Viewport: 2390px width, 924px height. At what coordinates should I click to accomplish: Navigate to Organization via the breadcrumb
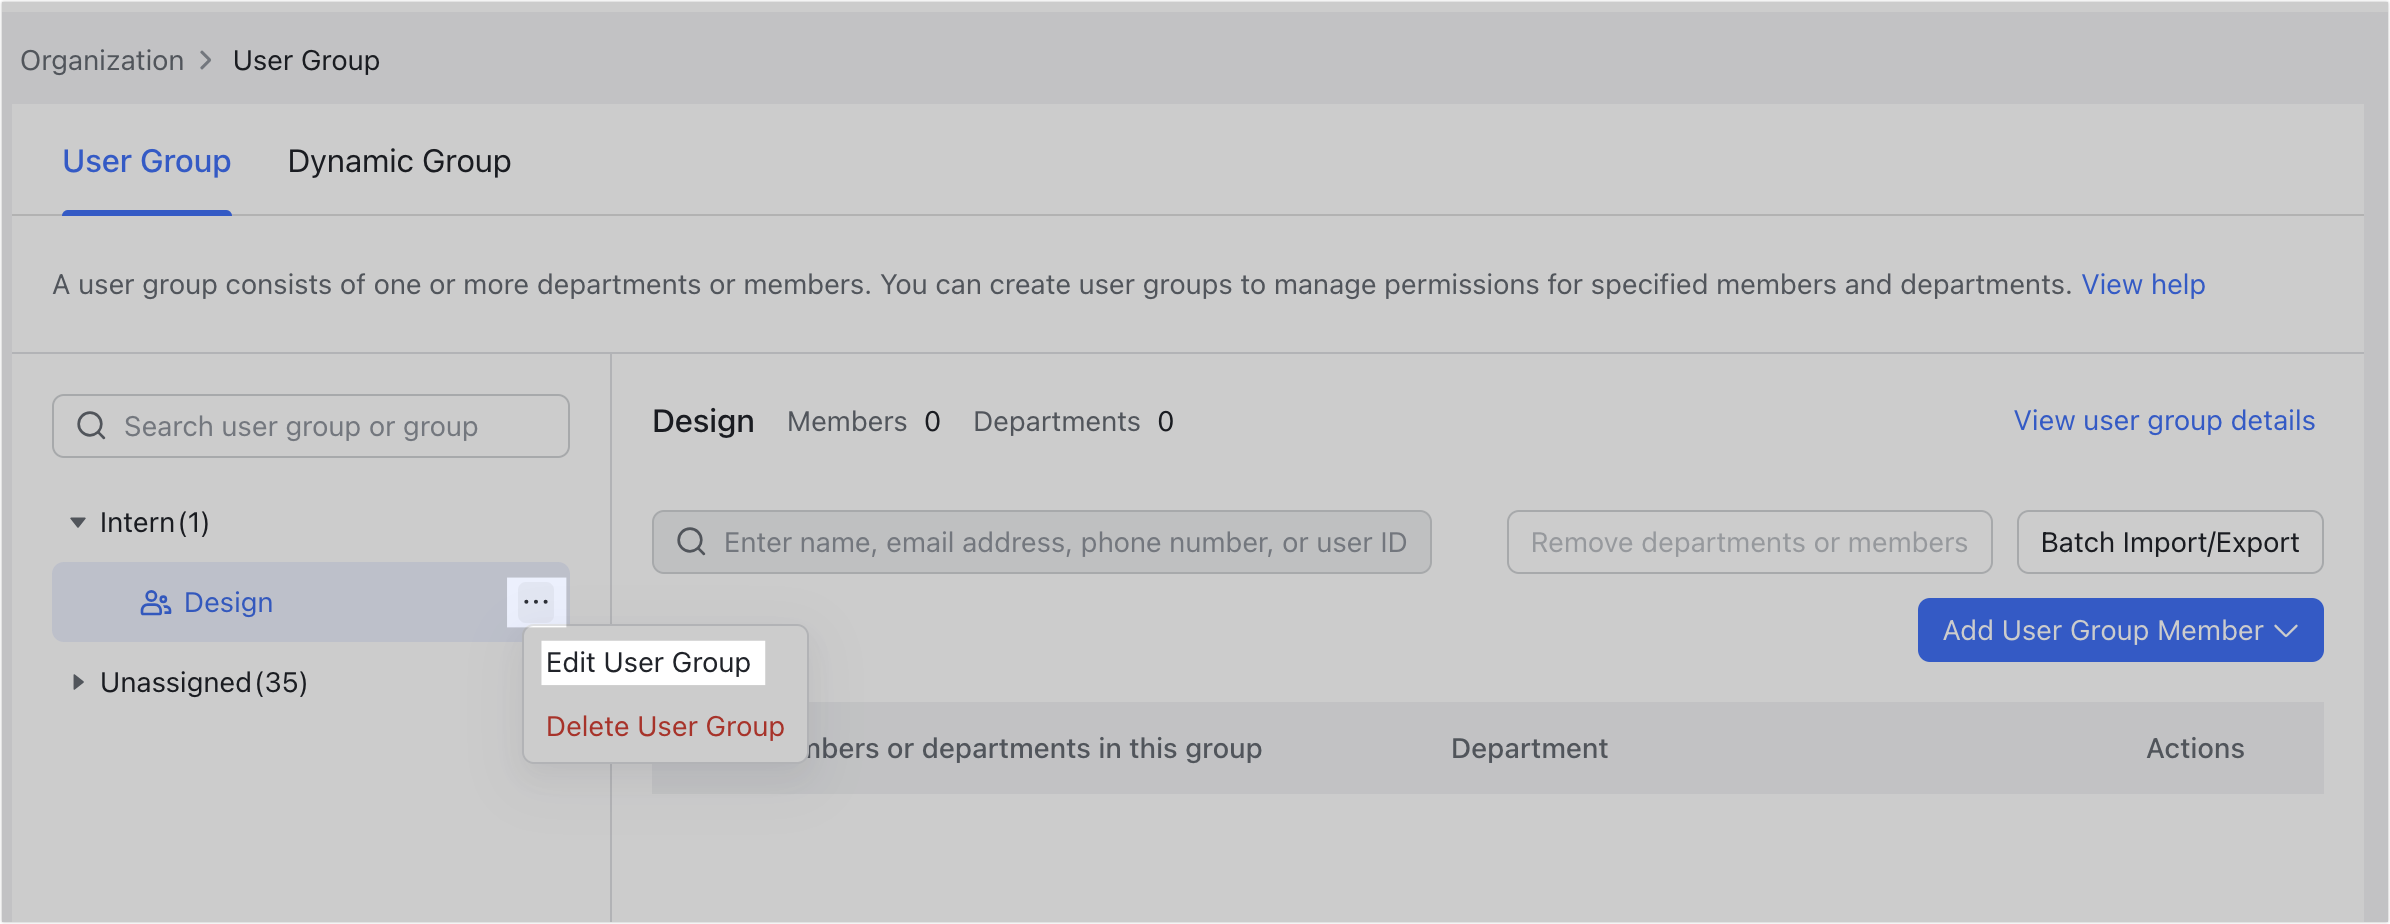102,60
